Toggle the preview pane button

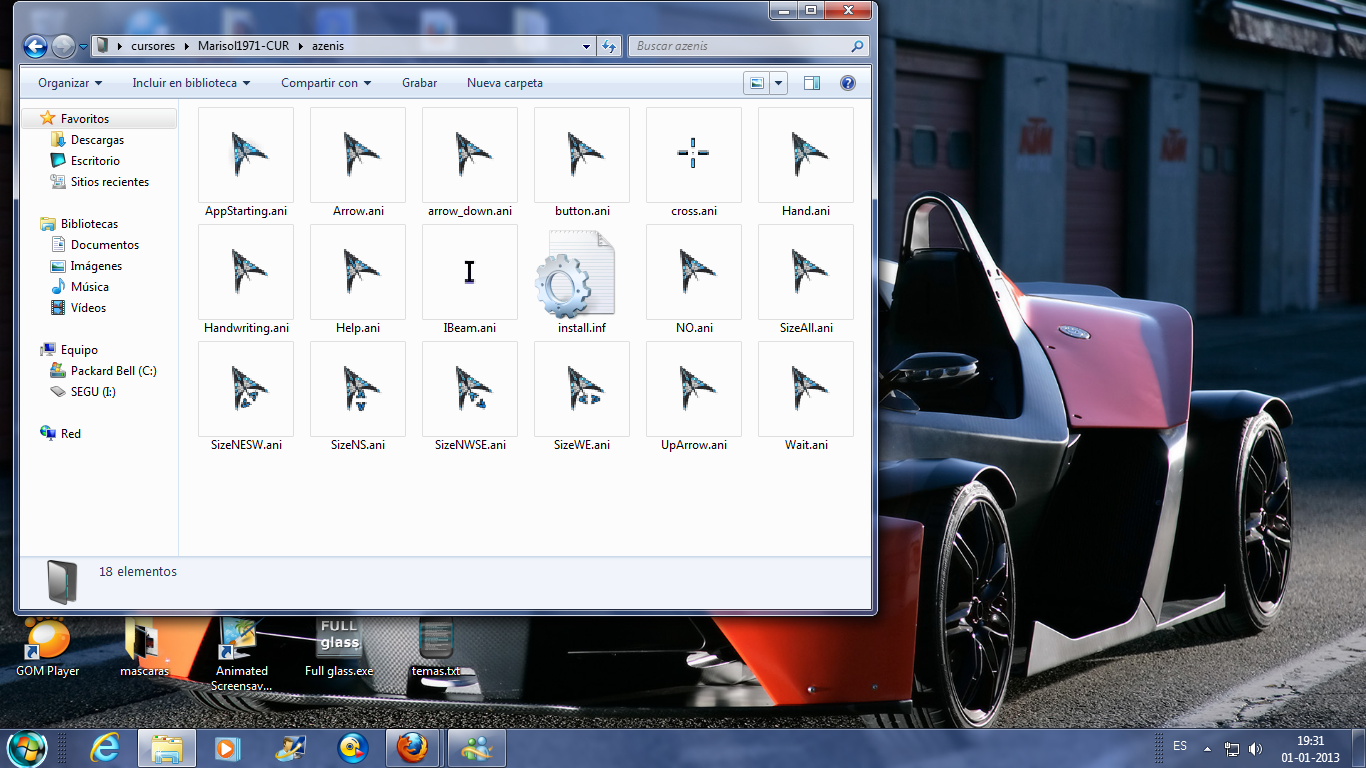(x=812, y=83)
